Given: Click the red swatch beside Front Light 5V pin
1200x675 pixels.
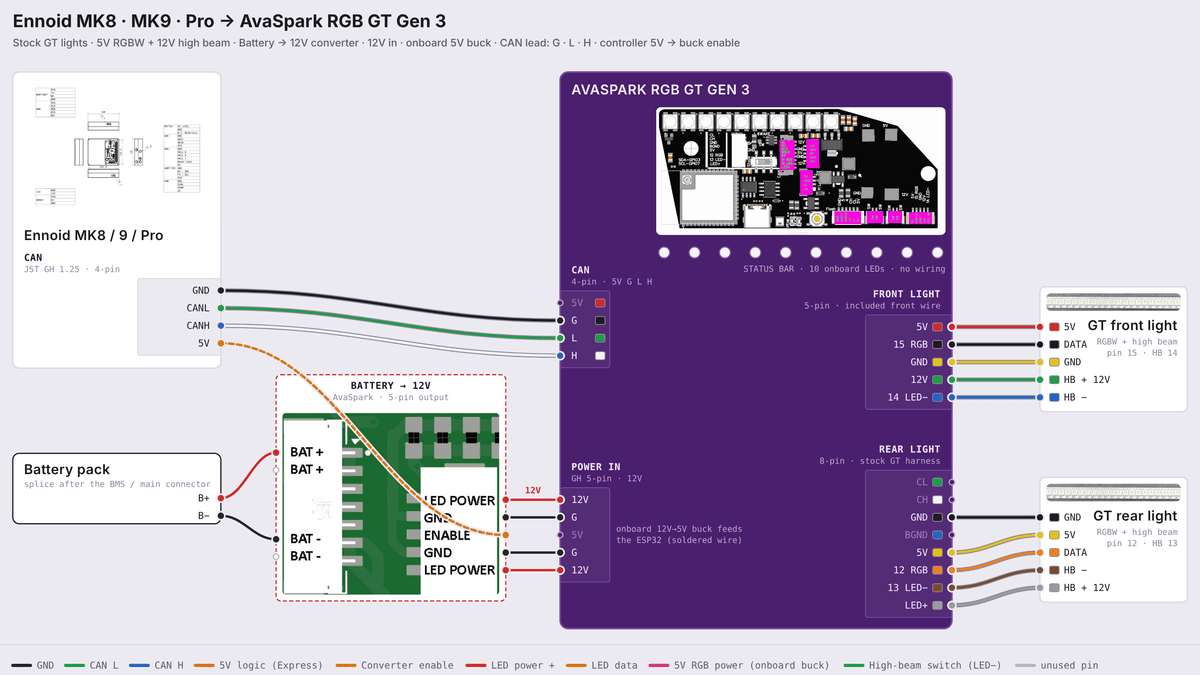Looking at the screenshot, I should (x=937, y=327).
